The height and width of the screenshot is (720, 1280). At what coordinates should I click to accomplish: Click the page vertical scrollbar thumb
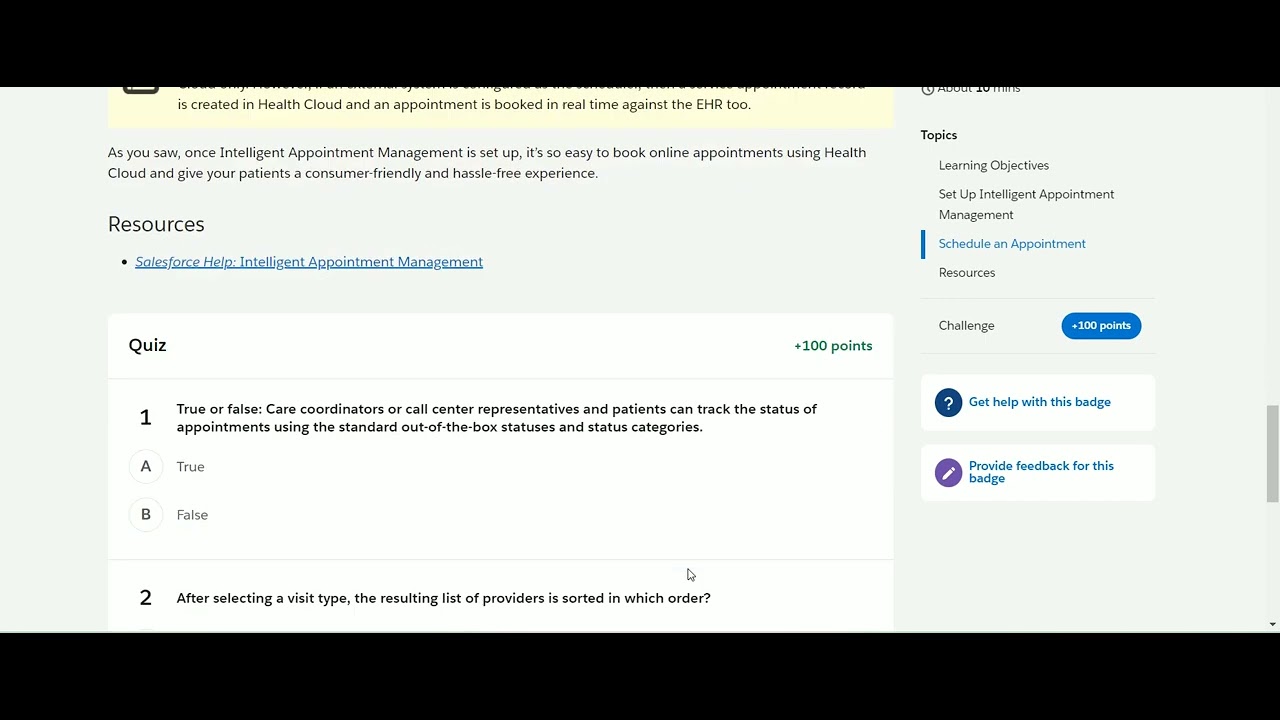(1272, 454)
